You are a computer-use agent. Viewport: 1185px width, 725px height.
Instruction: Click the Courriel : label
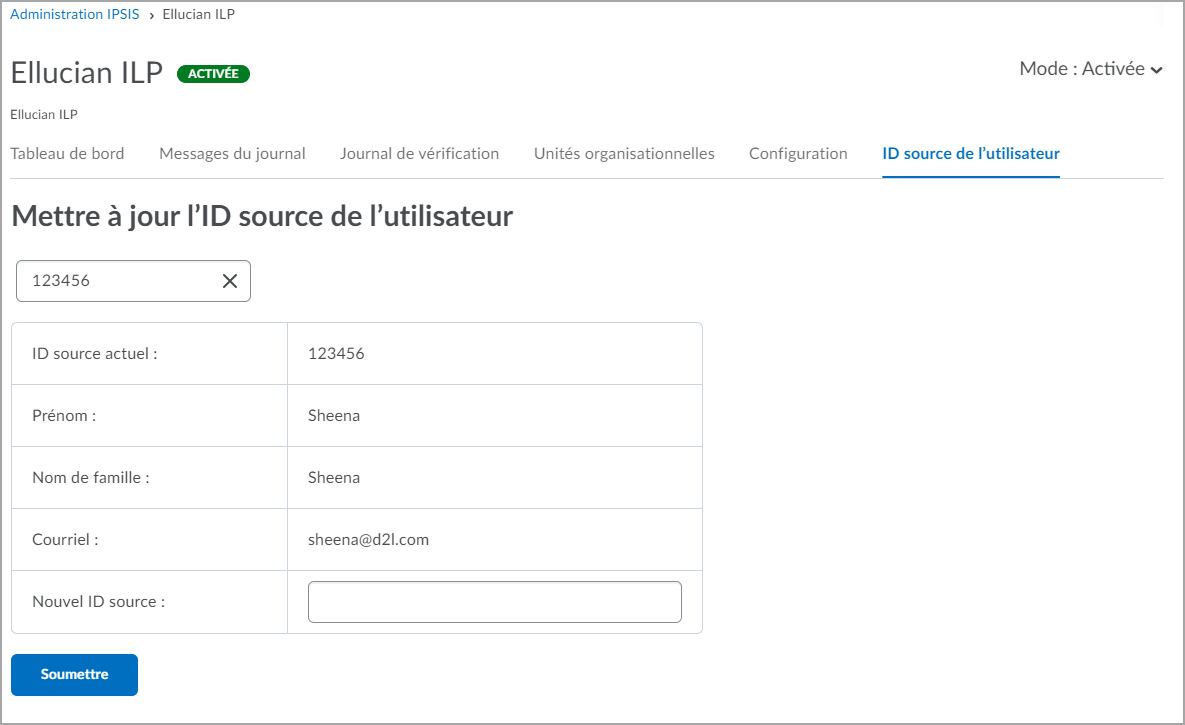pos(65,540)
